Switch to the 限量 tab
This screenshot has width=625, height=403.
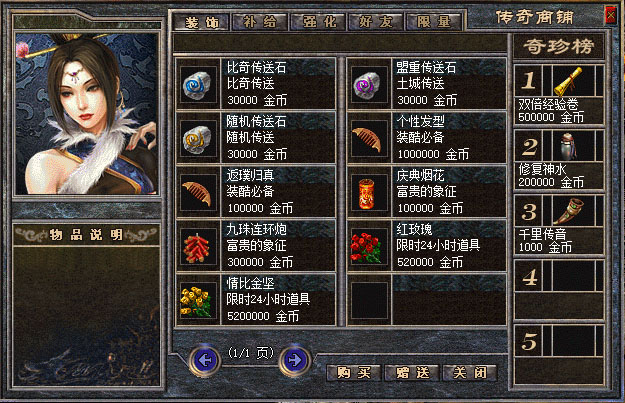(434, 22)
